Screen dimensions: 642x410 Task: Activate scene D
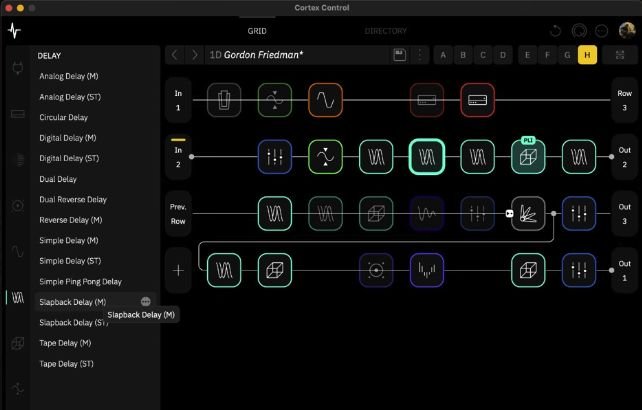click(503, 55)
